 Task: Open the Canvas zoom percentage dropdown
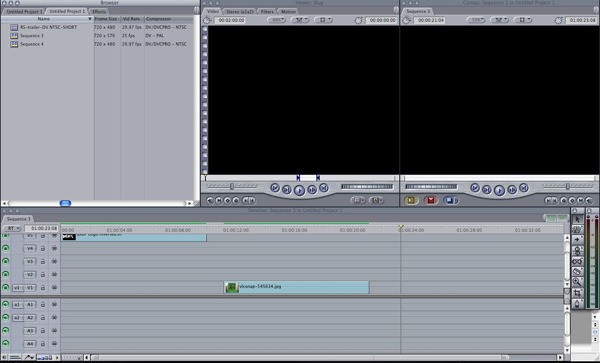click(x=476, y=20)
